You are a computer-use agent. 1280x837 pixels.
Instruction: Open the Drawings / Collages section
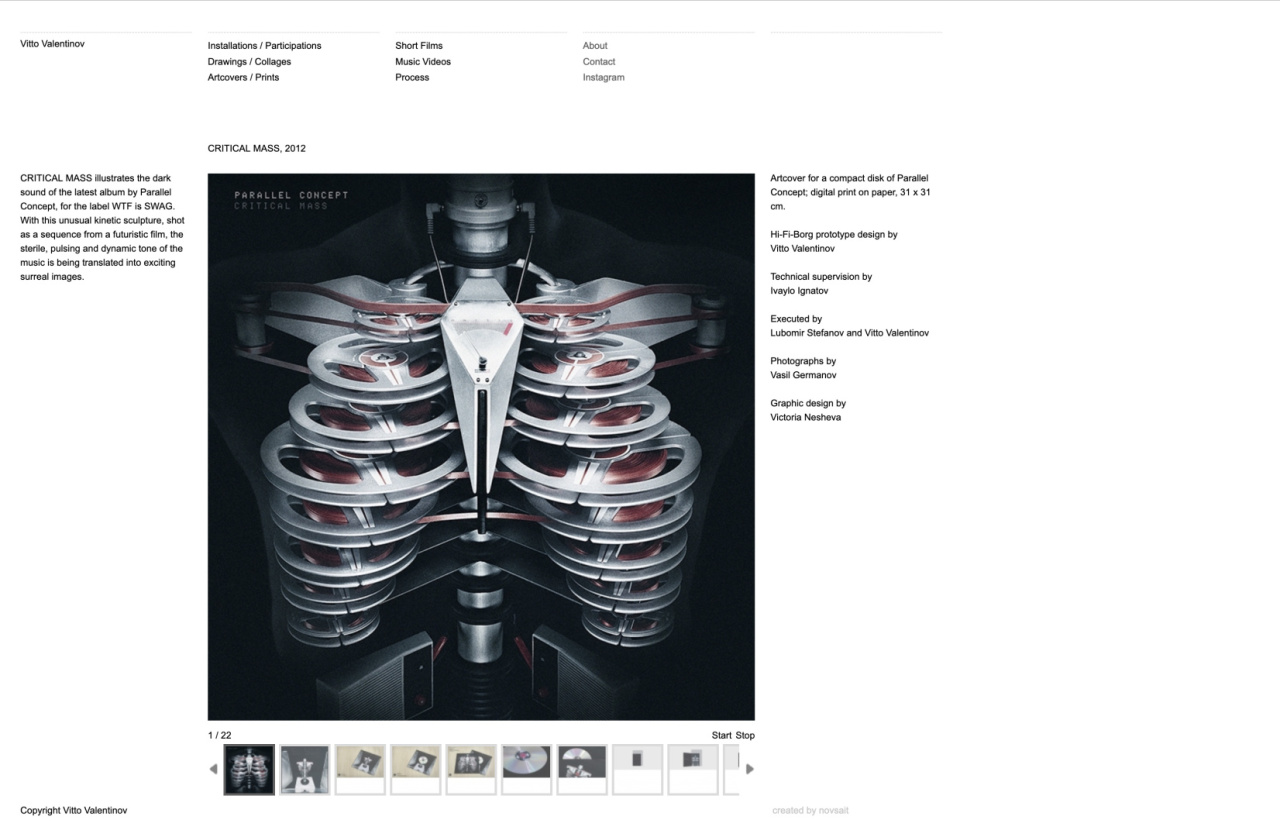(250, 62)
